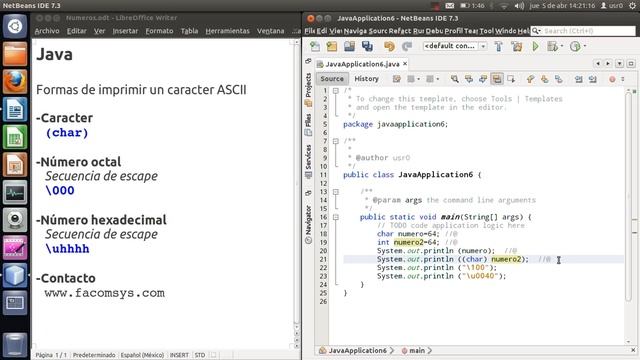Image resolution: width=640 pixels, height=360 pixels.
Task: Run the project with the green play icon
Action: click(536, 46)
